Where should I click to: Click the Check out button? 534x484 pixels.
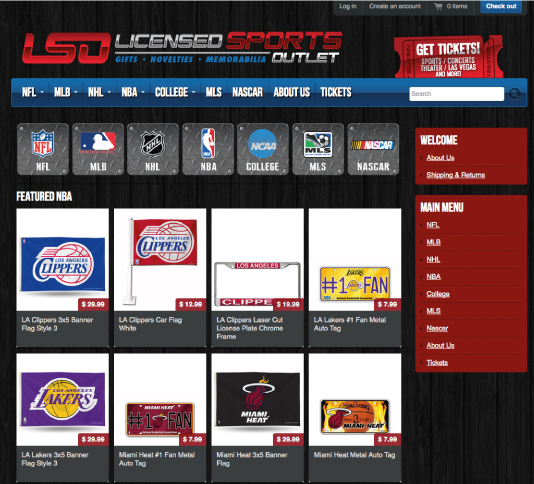501,6
